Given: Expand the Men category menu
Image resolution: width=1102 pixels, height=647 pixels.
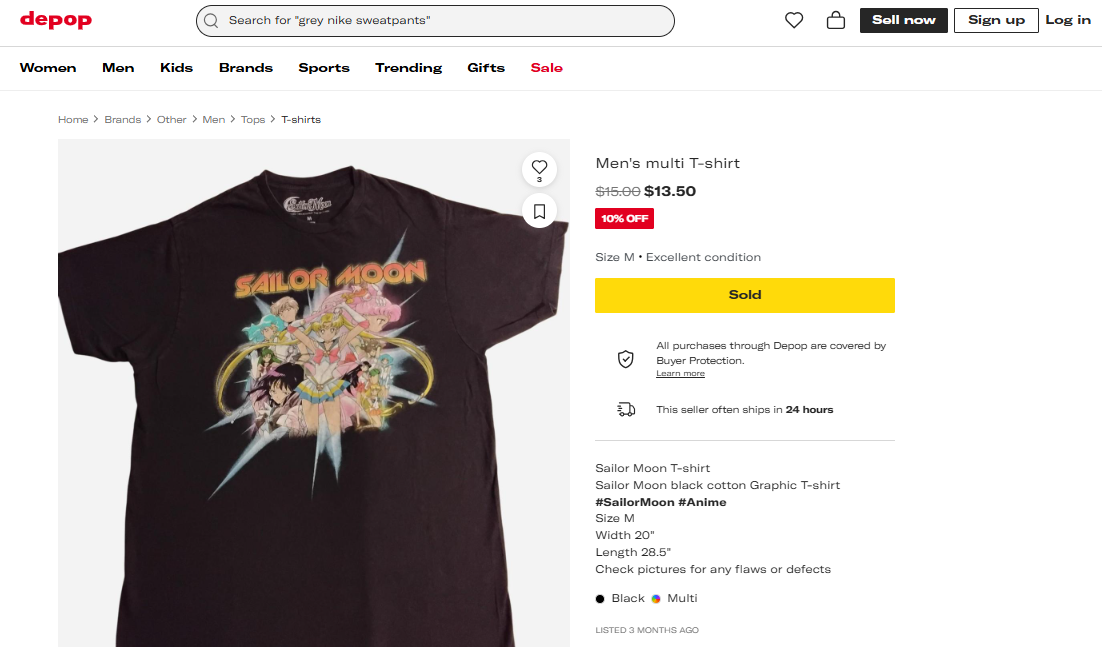Looking at the screenshot, I should coord(118,68).
